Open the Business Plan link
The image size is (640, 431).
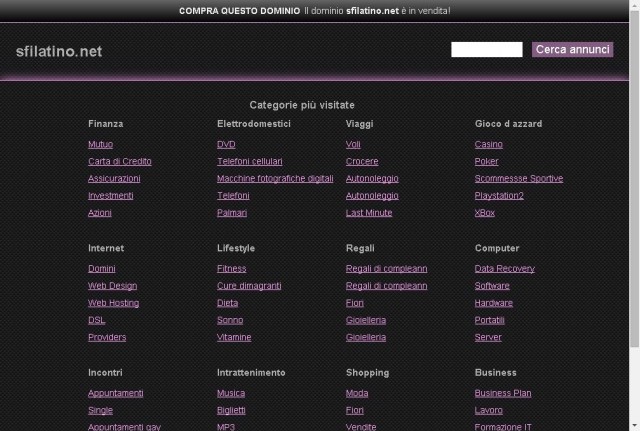[x=503, y=393]
